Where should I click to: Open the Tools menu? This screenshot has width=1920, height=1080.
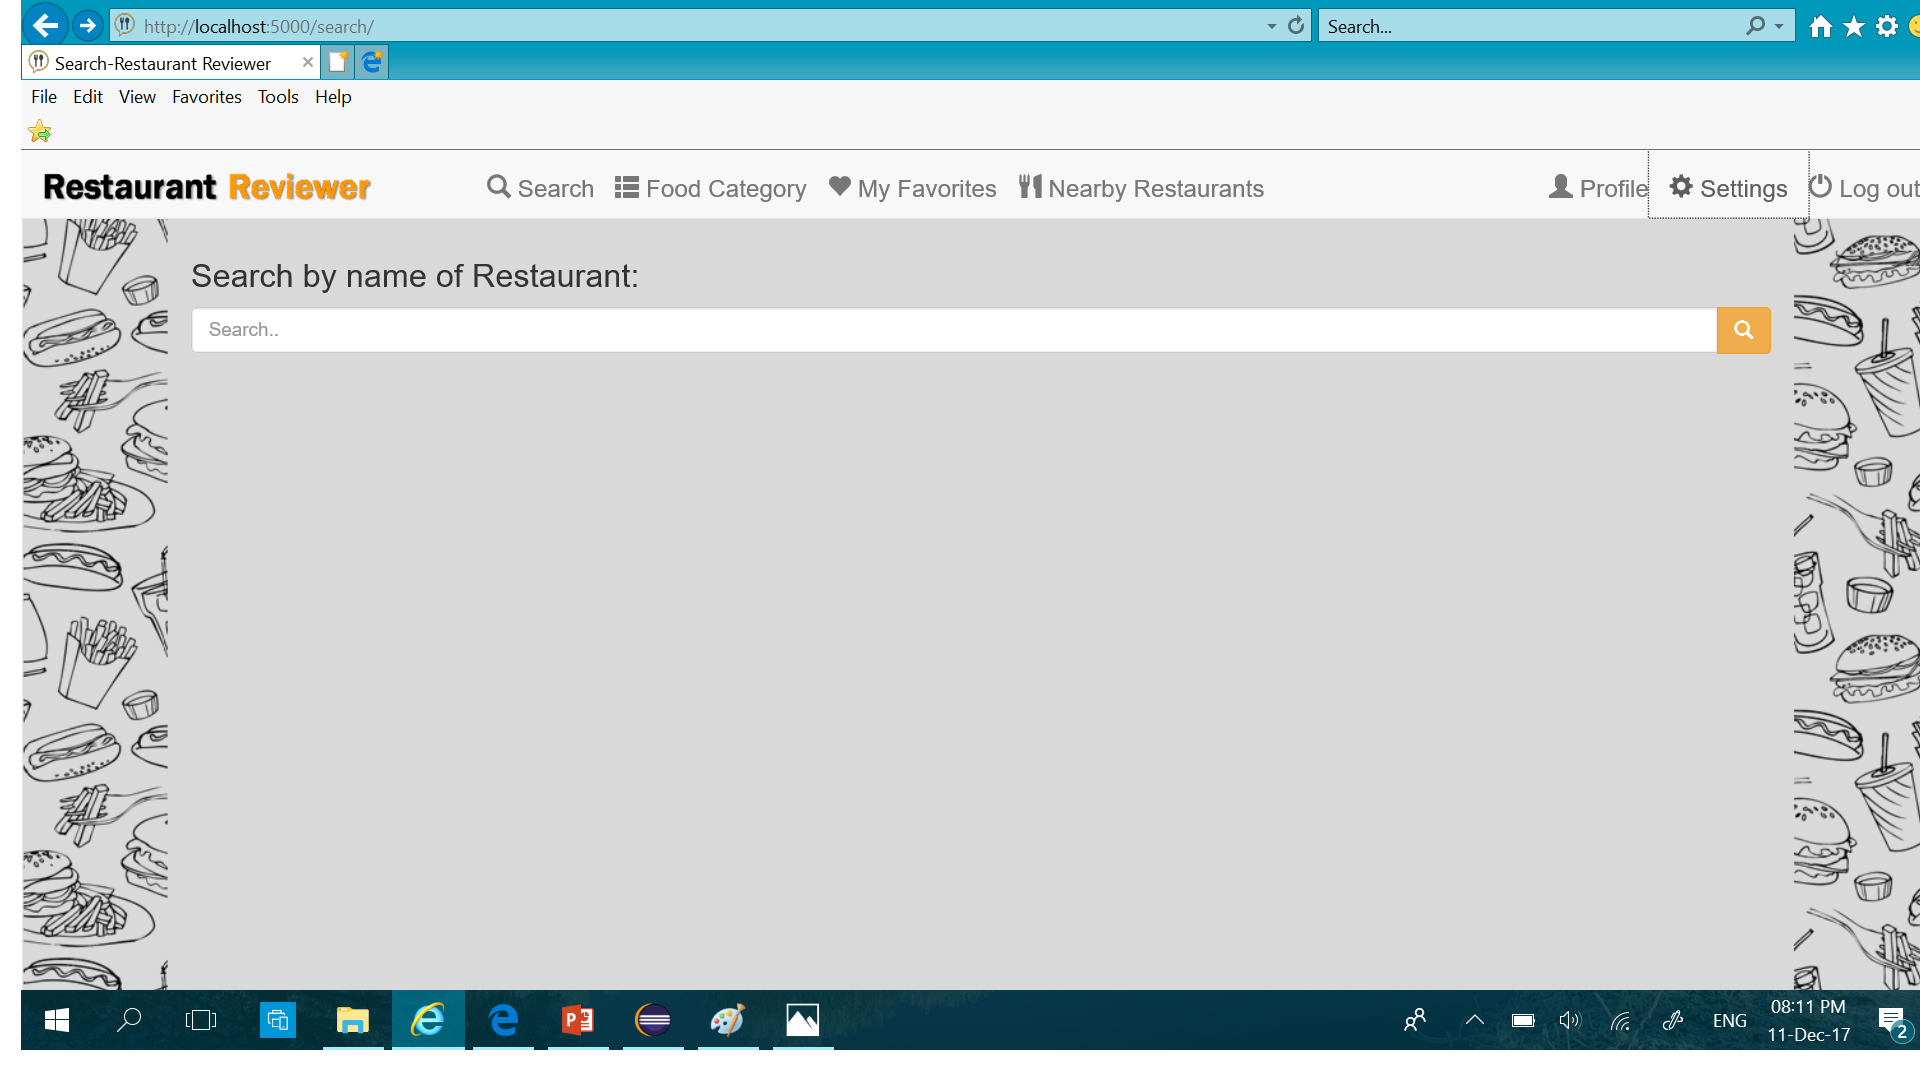[278, 97]
